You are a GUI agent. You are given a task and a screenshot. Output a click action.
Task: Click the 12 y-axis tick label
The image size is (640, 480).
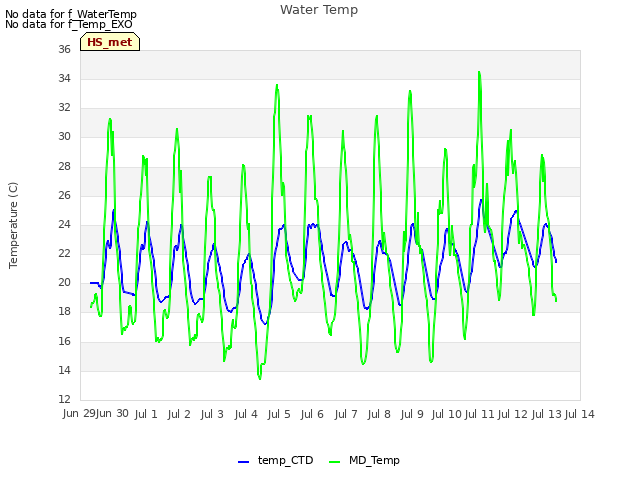click(x=64, y=399)
